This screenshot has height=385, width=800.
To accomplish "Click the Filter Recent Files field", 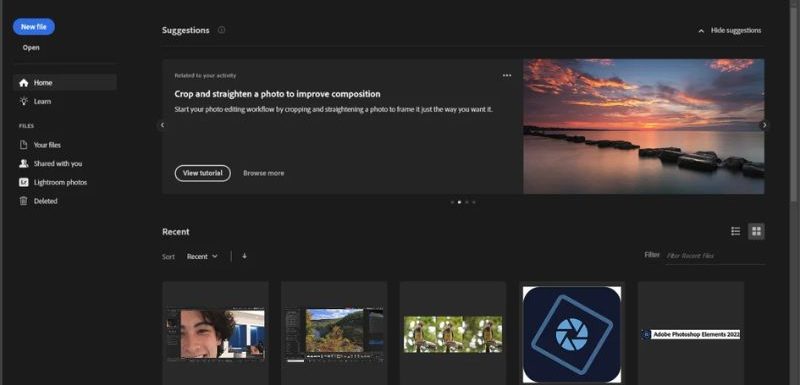I will point(715,256).
